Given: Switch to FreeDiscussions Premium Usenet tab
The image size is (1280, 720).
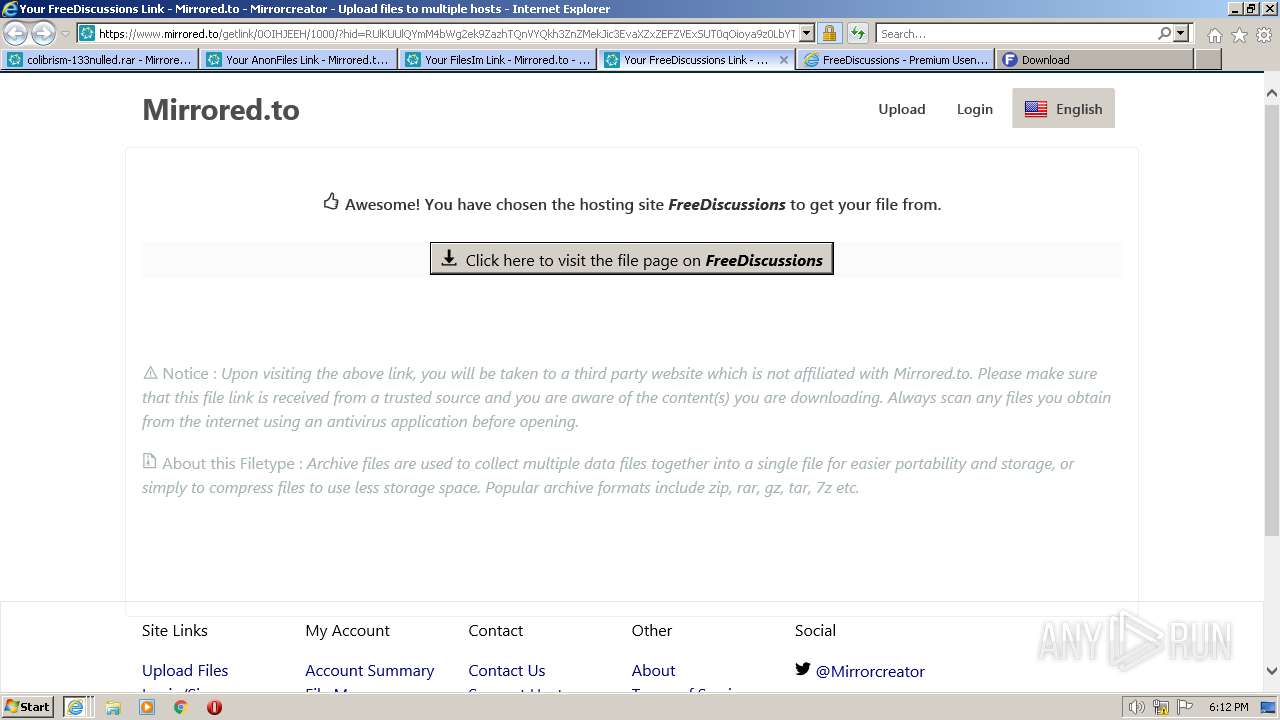Looking at the screenshot, I should pyautogui.click(x=895, y=60).
